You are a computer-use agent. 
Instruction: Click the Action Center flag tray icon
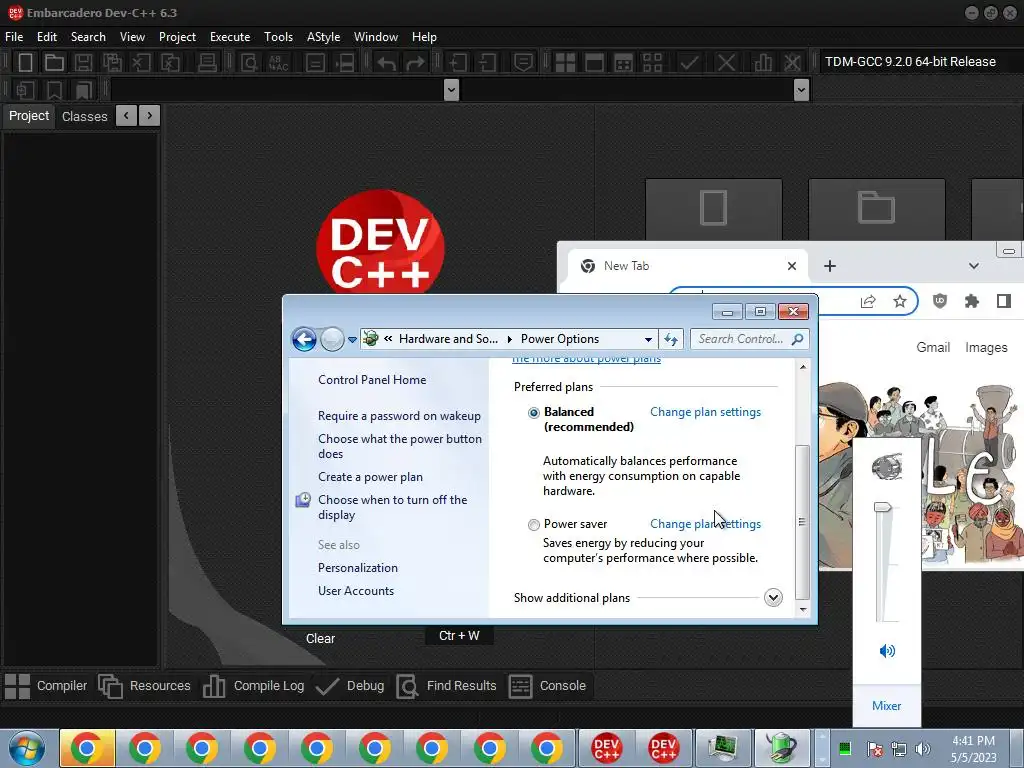coord(874,749)
